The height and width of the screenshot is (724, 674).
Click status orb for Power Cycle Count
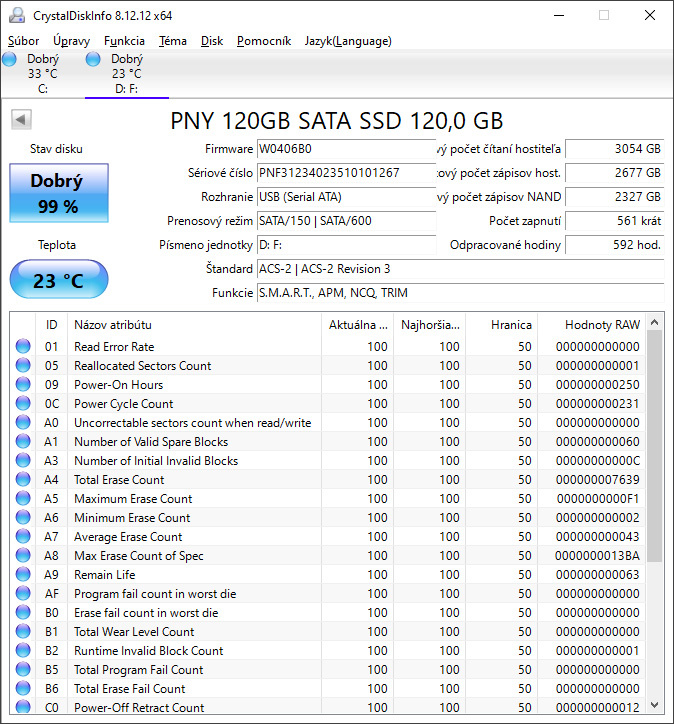(23, 403)
